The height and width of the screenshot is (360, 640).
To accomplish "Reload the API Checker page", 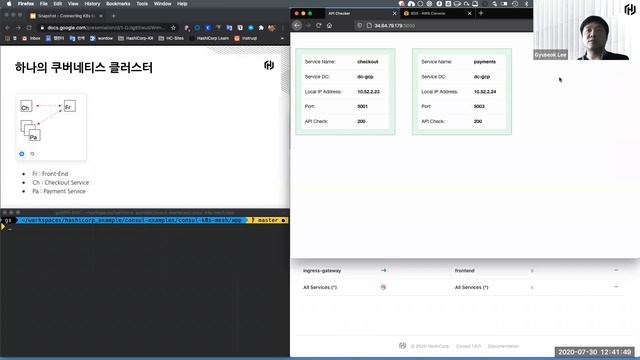I will [x=319, y=25].
